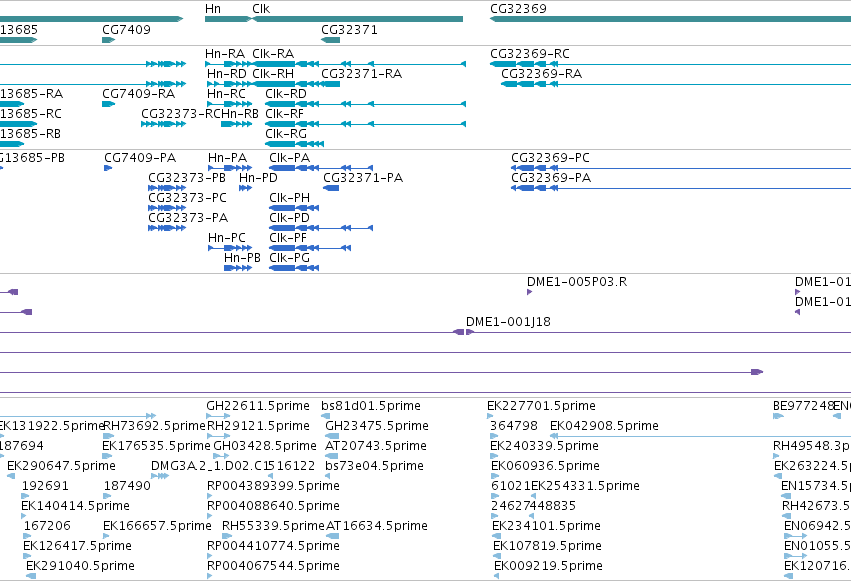
Task: Select transcript Clk-RH
Action: click(x=273, y=74)
